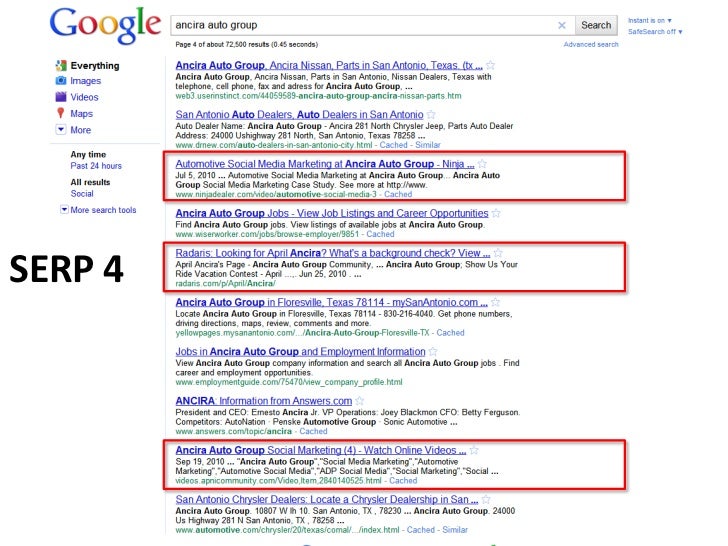
Task: Star the Ancira Nissan Parts result
Action: pyautogui.click(x=490, y=65)
